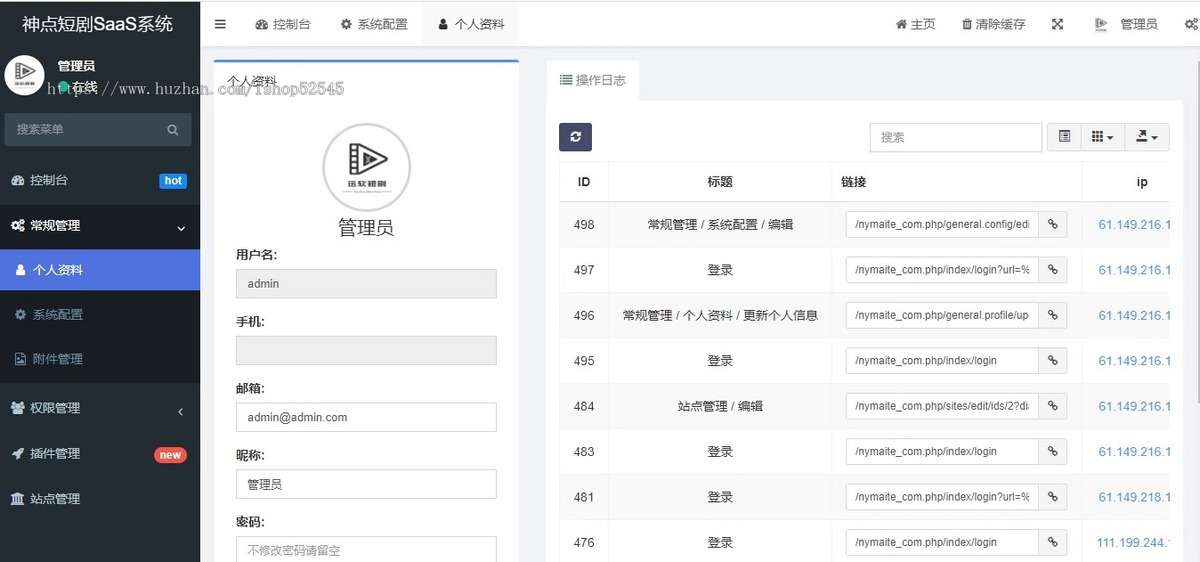Click the ID cell 495
Image resolution: width=1200 pixels, height=562 pixels.
(x=584, y=361)
